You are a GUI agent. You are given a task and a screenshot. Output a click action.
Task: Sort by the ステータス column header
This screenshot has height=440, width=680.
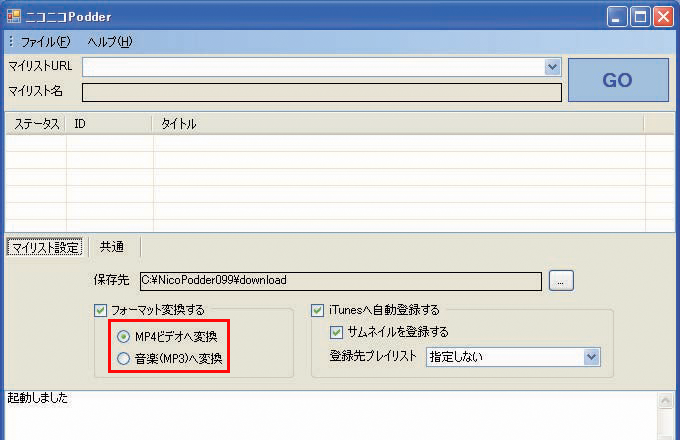[x=36, y=124]
